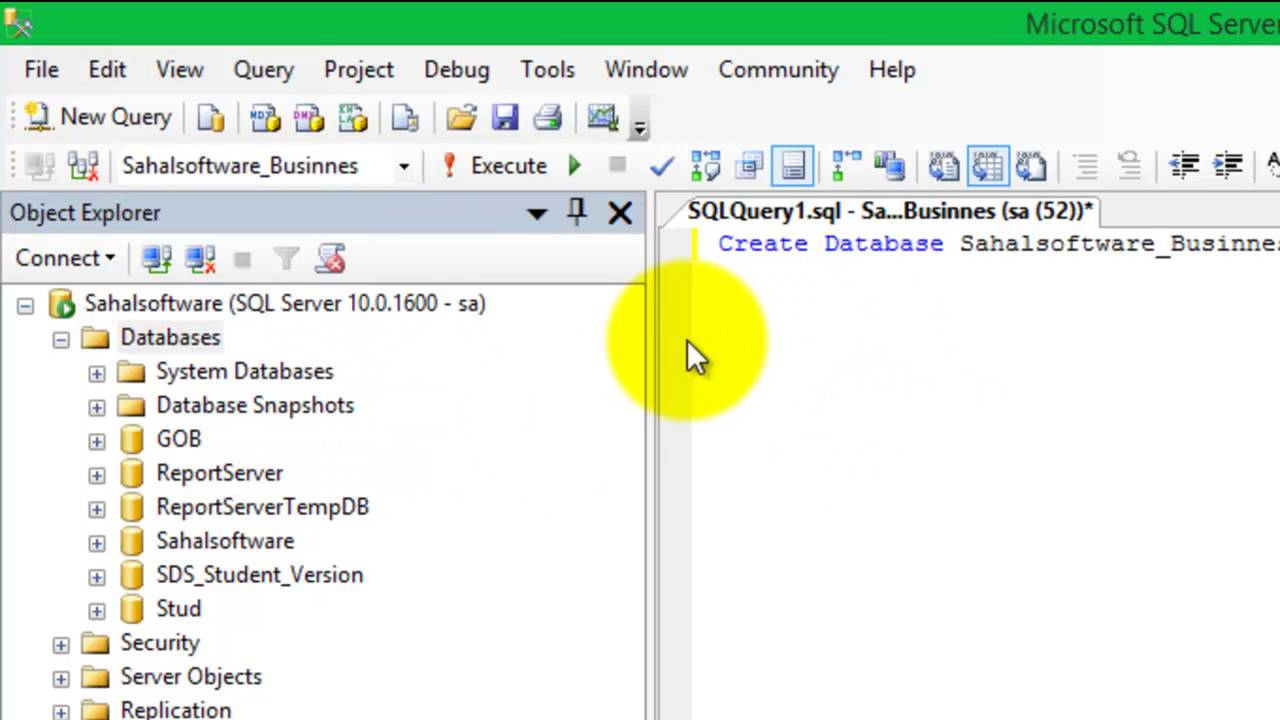Open an Analysis Services DMX Query
This screenshot has width=1280, height=720.
309,117
